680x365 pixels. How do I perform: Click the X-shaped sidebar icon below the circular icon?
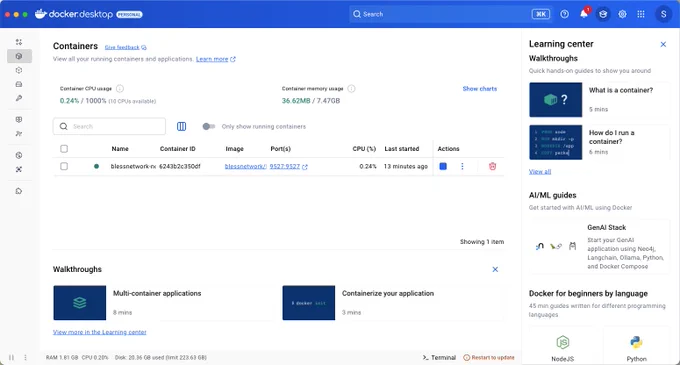pos(19,169)
